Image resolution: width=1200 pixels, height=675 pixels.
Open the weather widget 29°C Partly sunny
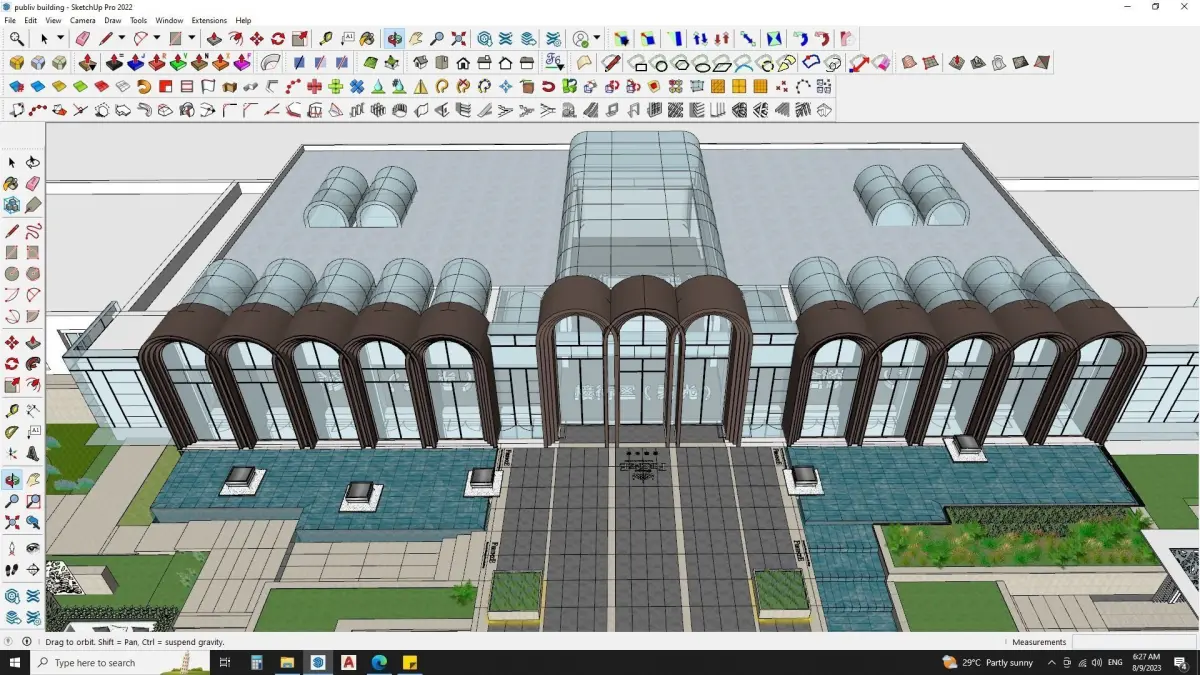988,662
